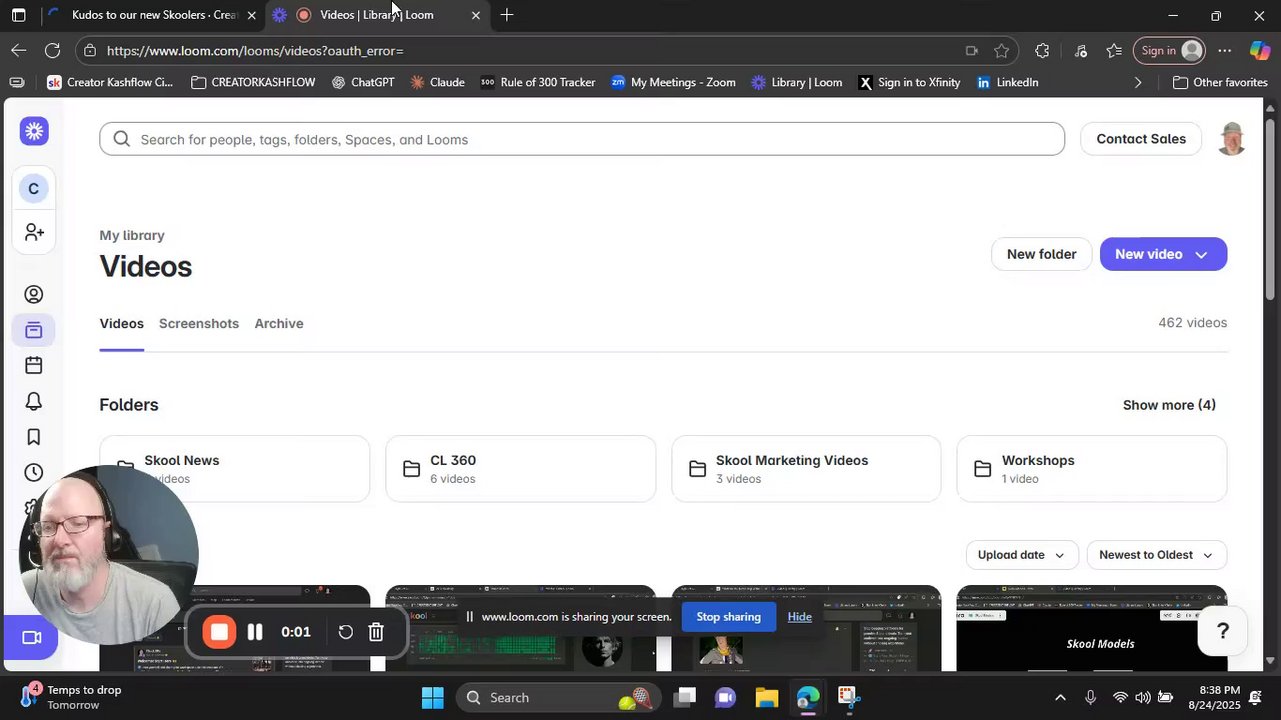Reload the page with refresh icon

click(53, 50)
